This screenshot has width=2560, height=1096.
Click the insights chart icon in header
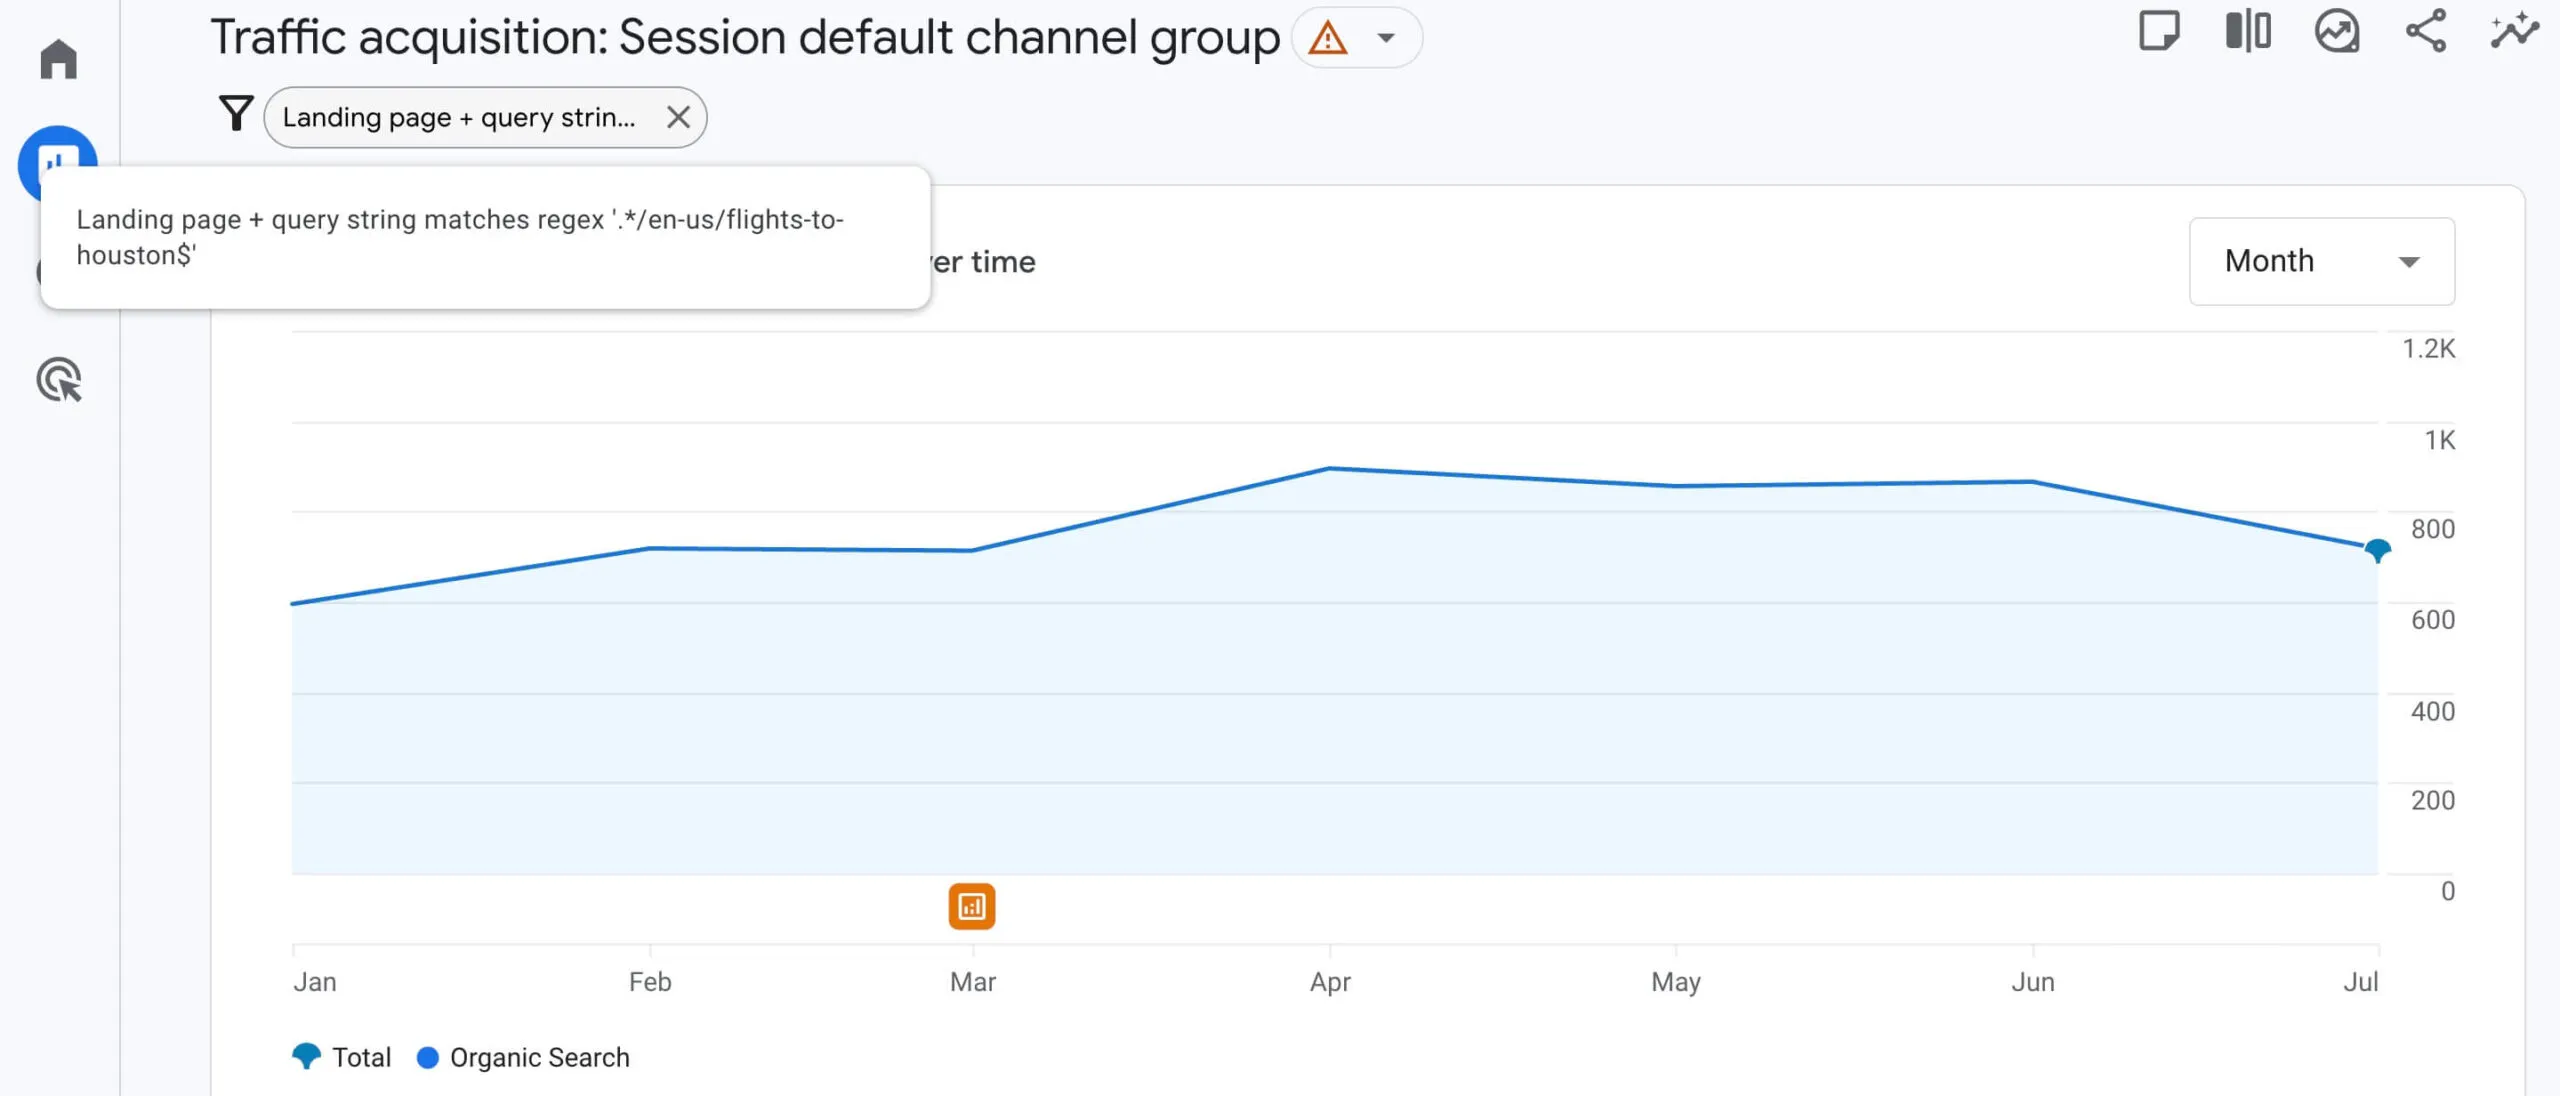(2337, 31)
